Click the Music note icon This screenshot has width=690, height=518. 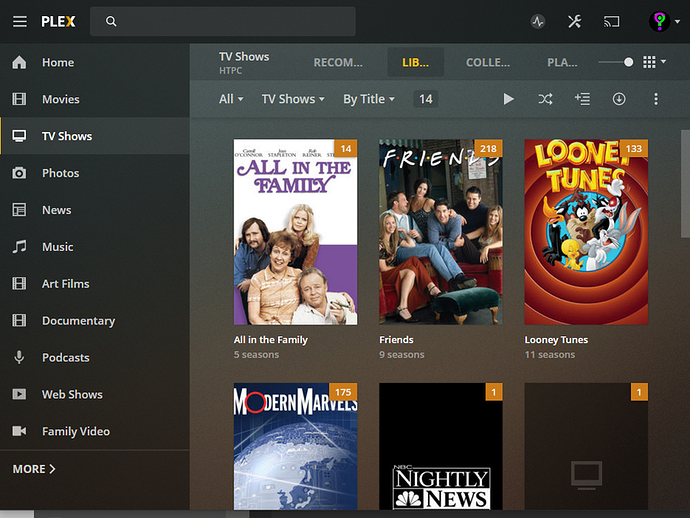tap(19, 246)
